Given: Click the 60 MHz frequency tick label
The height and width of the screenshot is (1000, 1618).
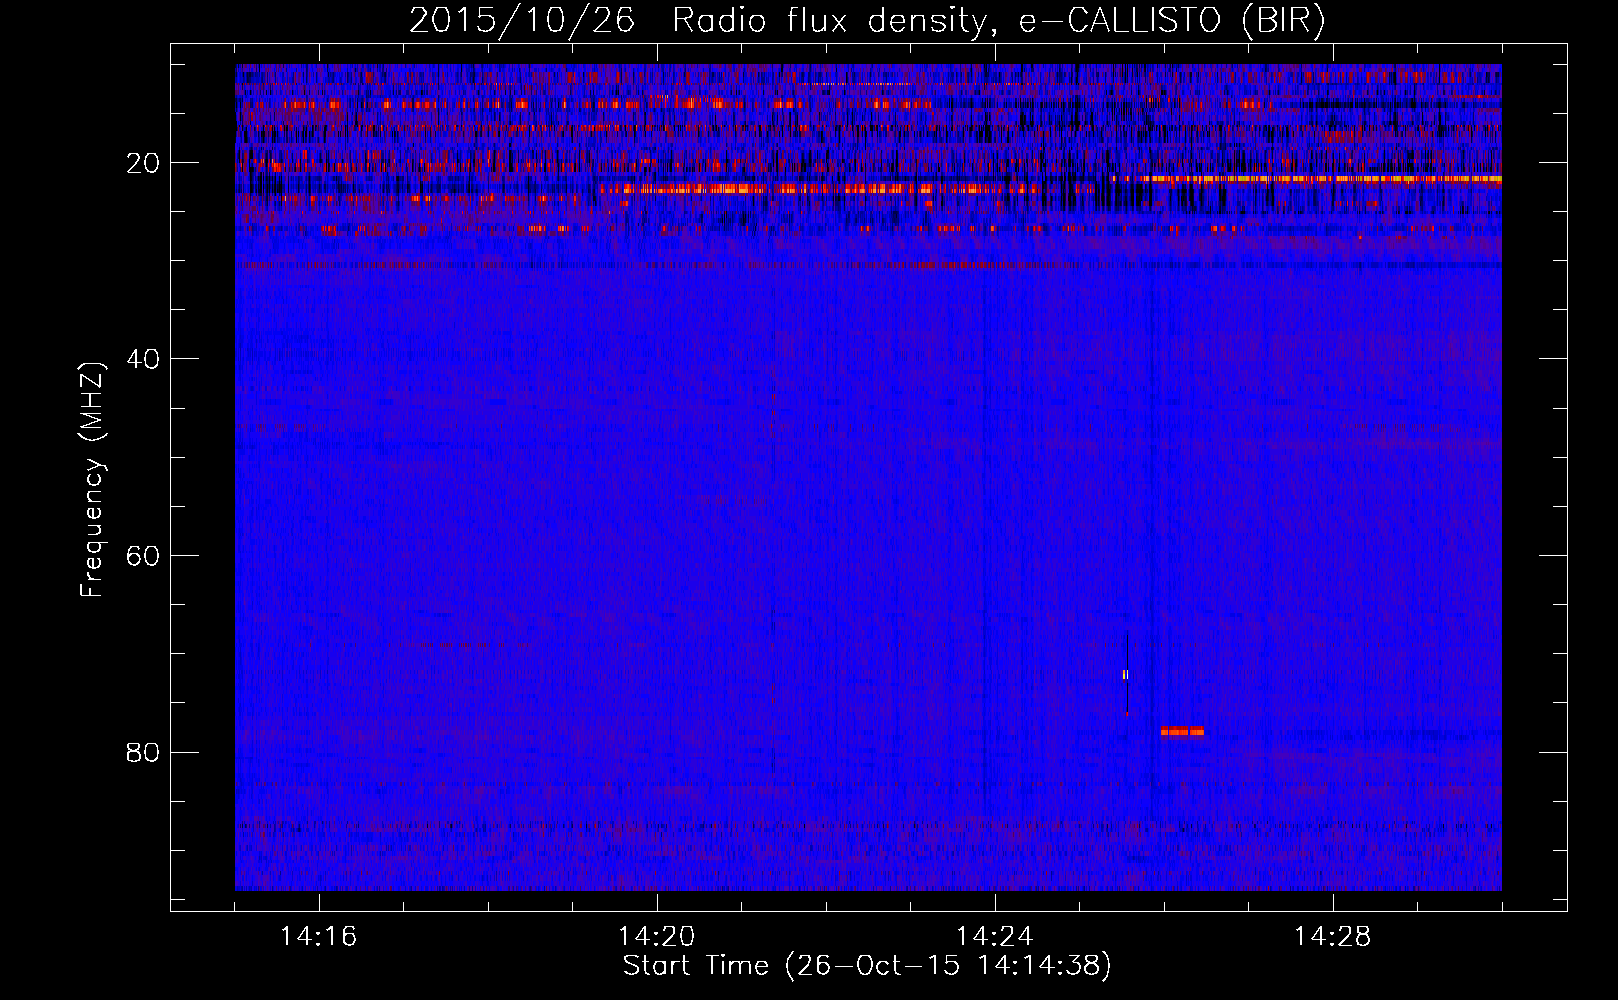Looking at the screenshot, I should [144, 556].
